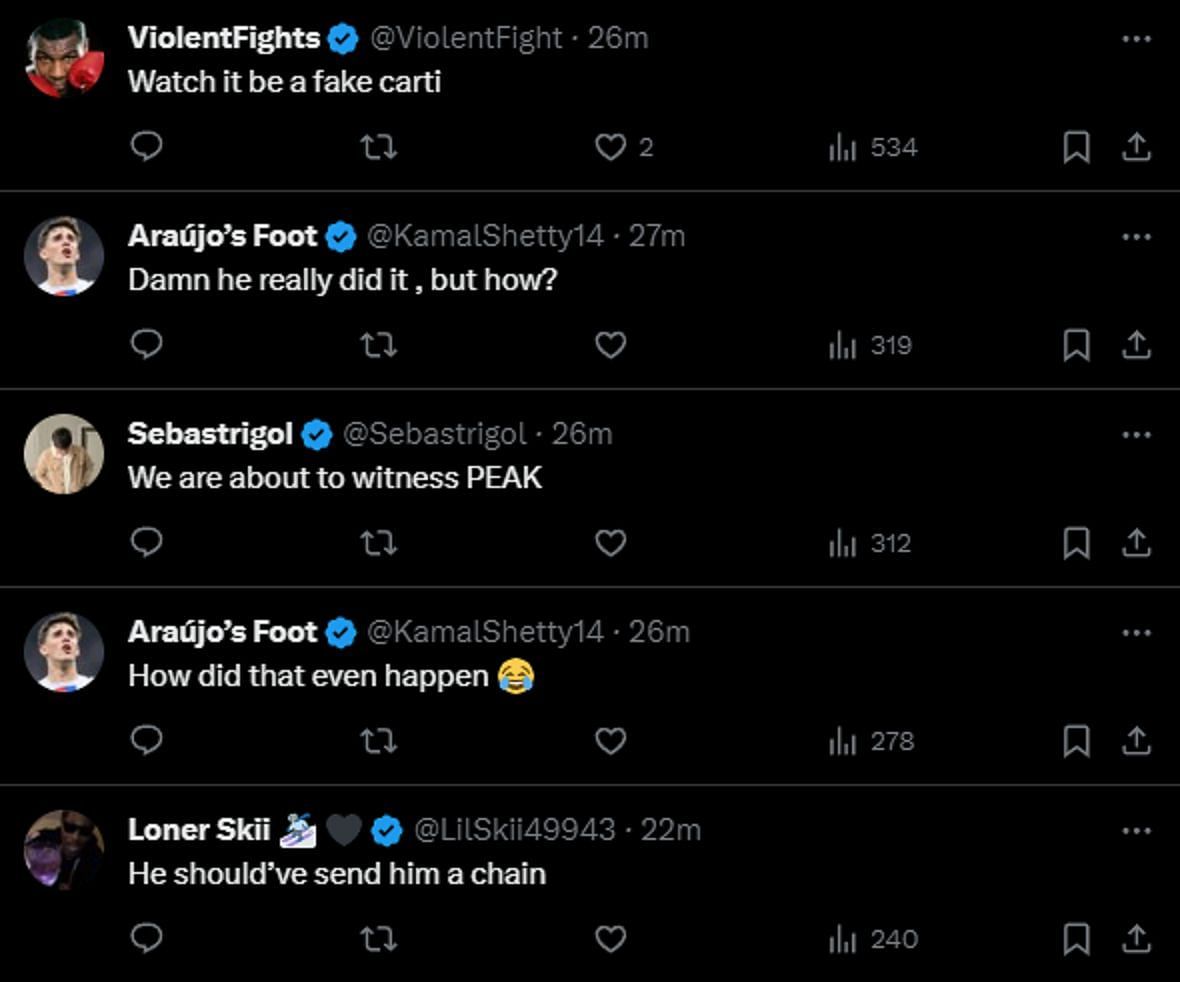
Task: Bookmark the Sebastrigol tweet
Action: coord(1075,543)
